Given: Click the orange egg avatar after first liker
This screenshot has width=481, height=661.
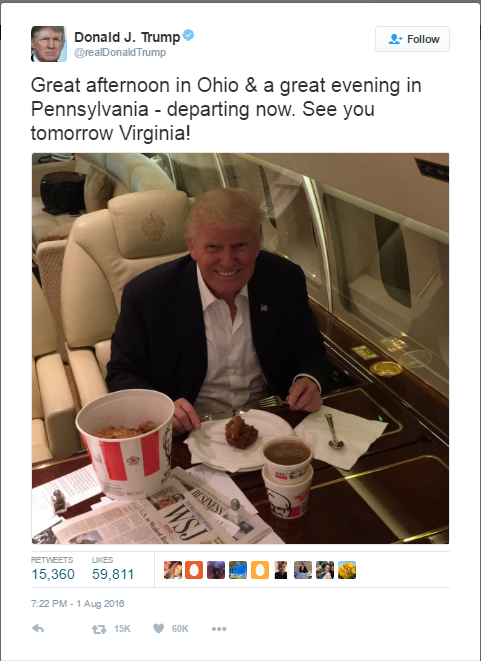Looking at the screenshot, I should (194, 570).
